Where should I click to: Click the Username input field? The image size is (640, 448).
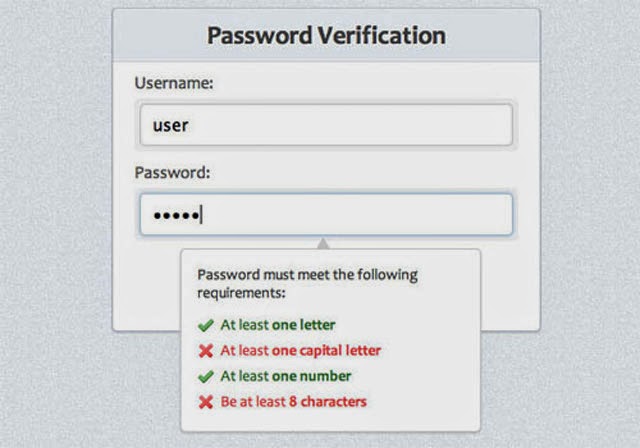tap(326, 125)
